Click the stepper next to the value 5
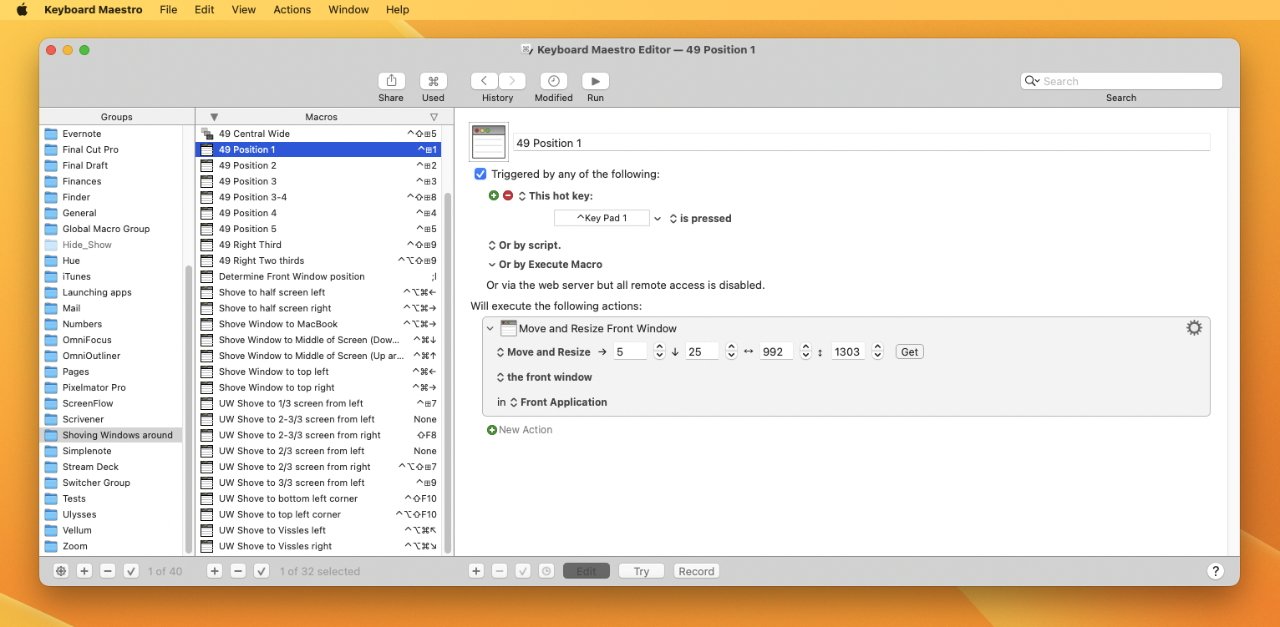The image size is (1280, 627). [658, 352]
